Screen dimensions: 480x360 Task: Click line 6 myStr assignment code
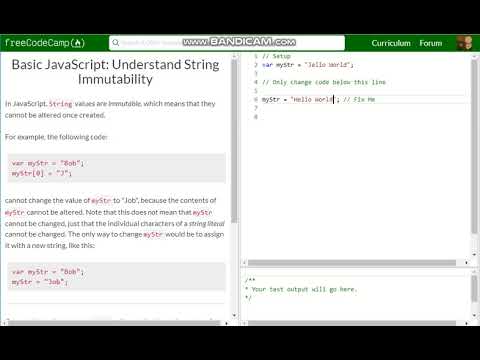[300, 99]
